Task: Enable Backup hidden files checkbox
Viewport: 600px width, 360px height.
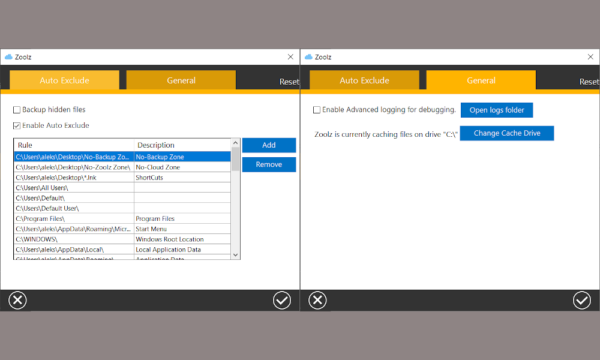Action: (x=17, y=110)
